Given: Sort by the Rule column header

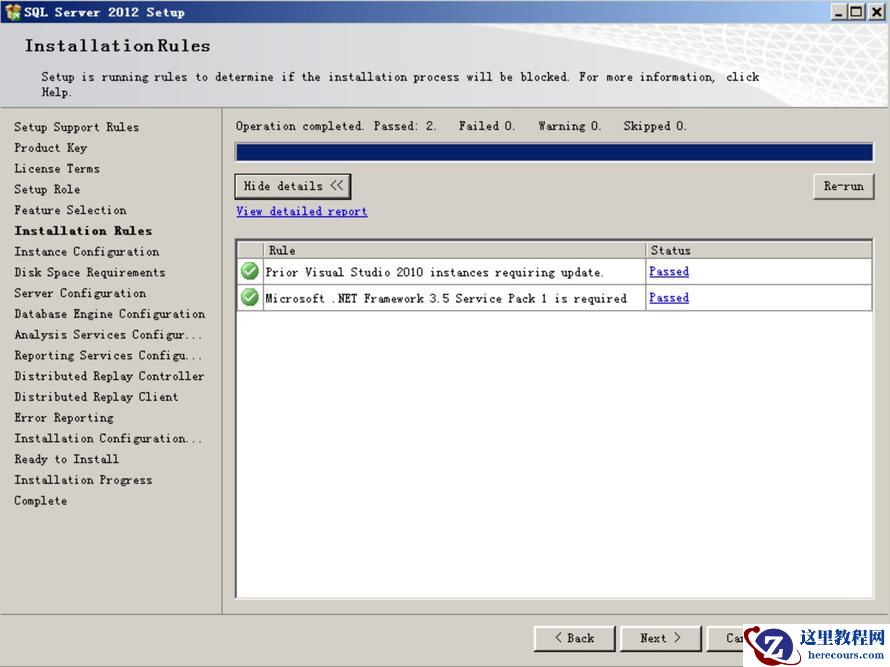Looking at the screenshot, I should pos(454,250).
